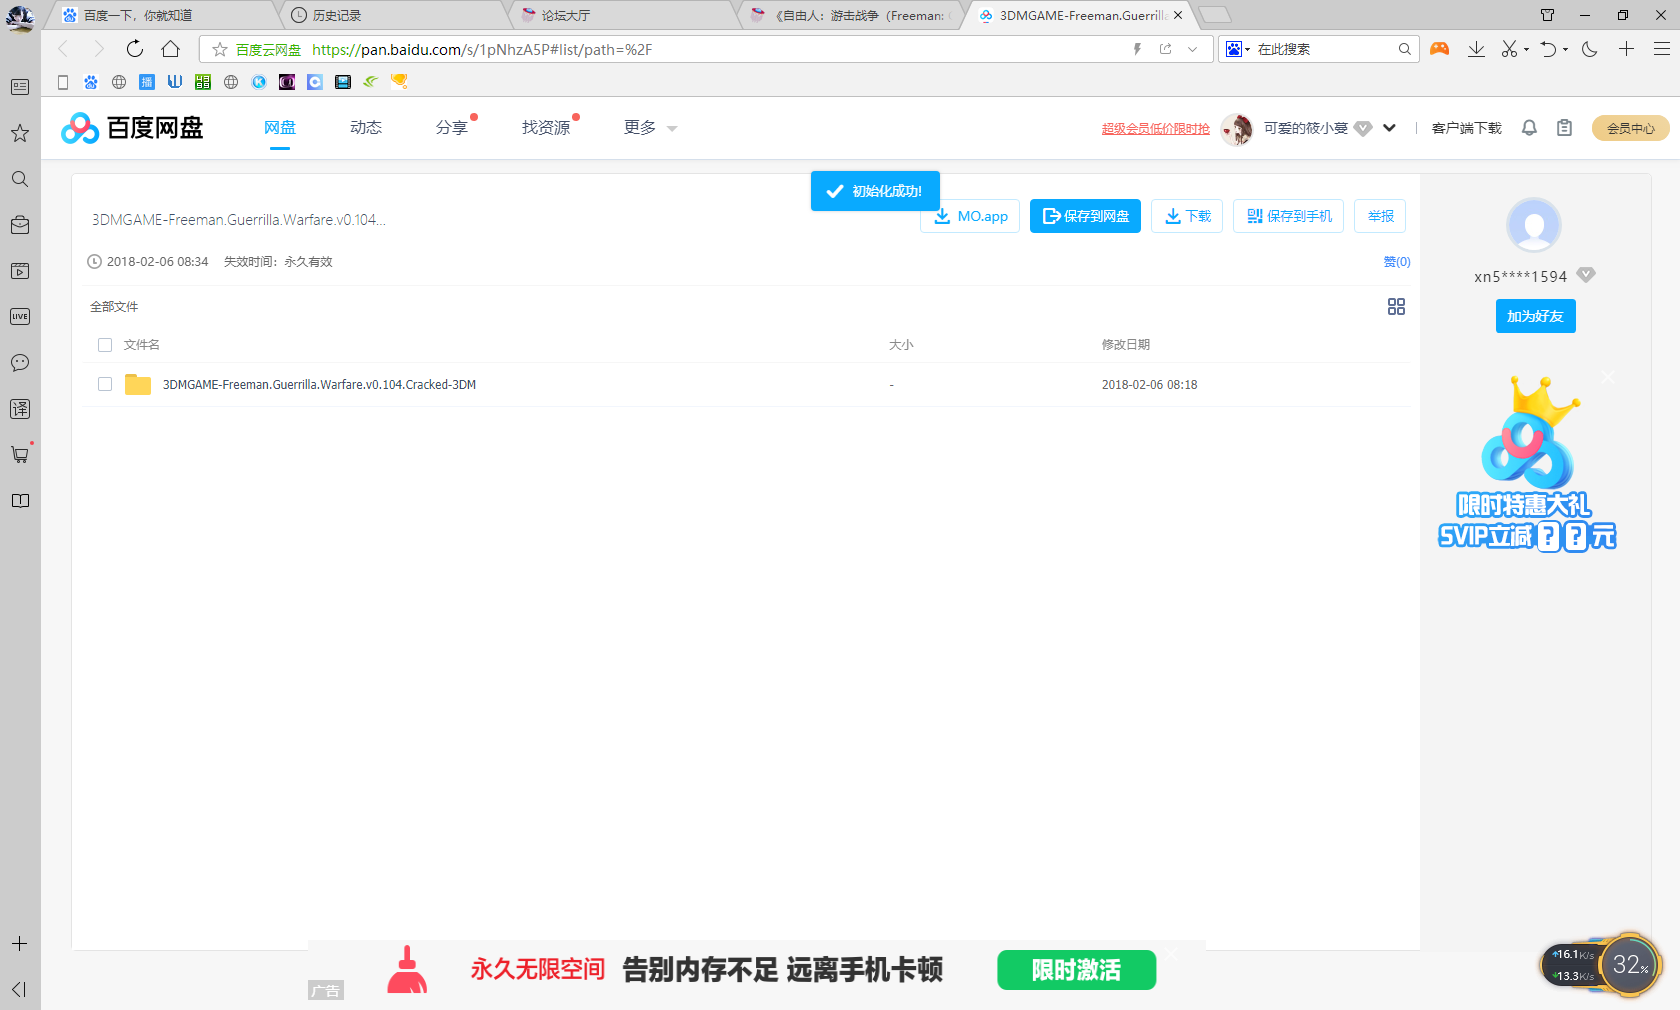
Task: Click the browser forward arrow
Action: [x=98, y=49]
